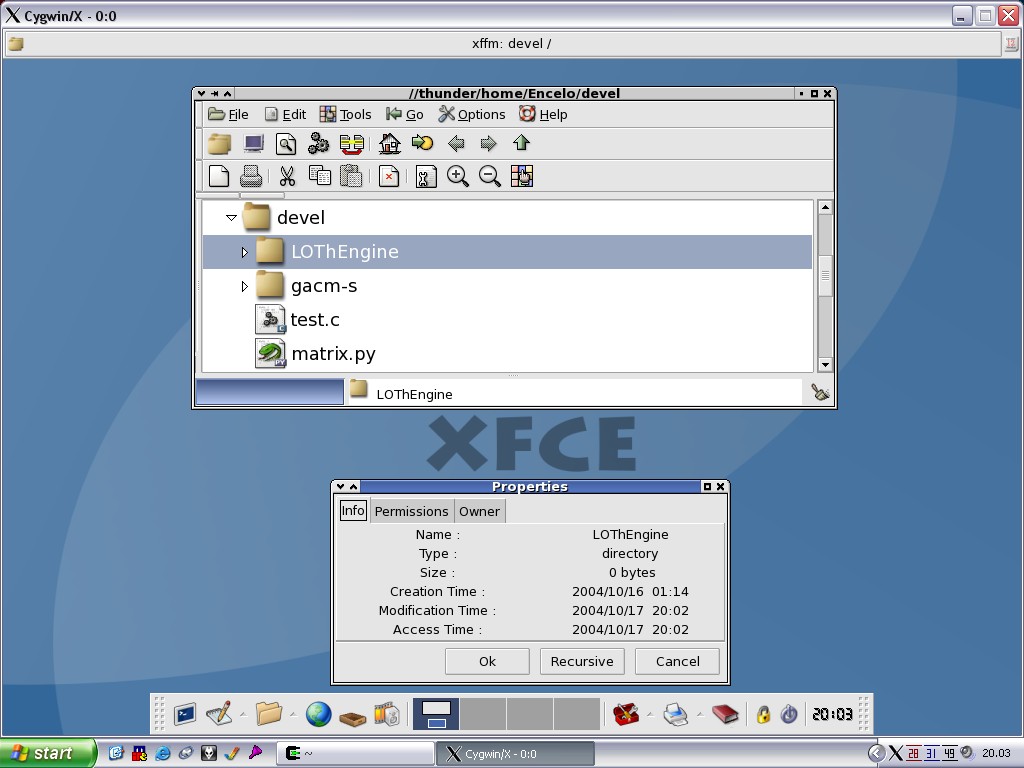The height and width of the screenshot is (768, 1024).
Task: Switch to Cygwin/X taskbar button
Action: (x=515, y=754)
